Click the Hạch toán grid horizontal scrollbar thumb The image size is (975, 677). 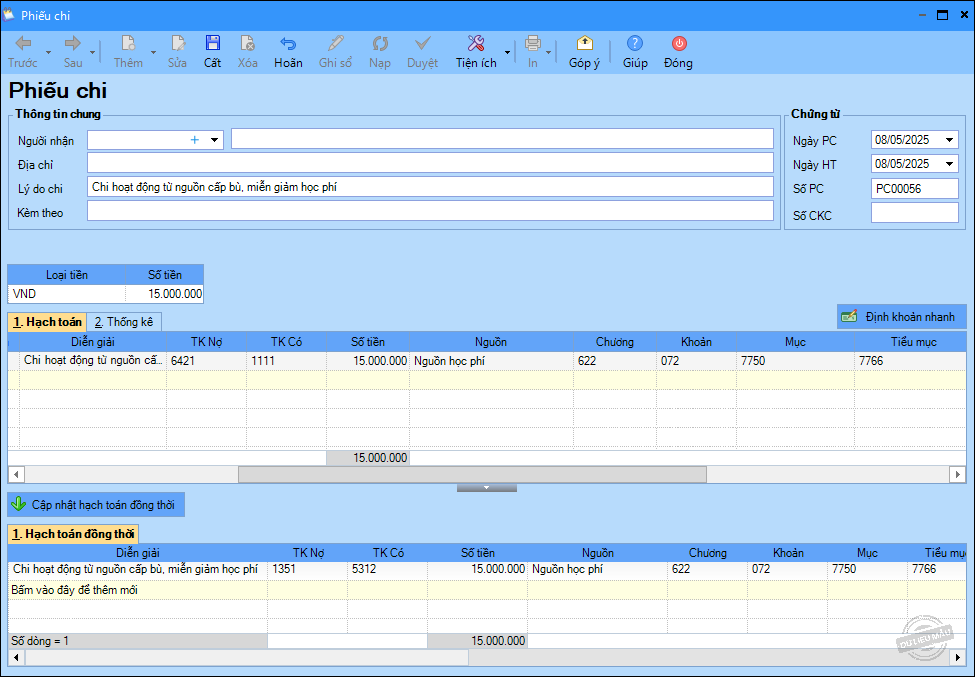[x=473, y=475]
